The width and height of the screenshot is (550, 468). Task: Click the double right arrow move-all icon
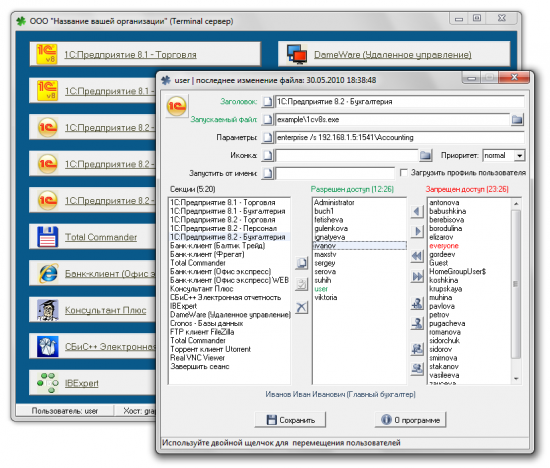point(417,277)
